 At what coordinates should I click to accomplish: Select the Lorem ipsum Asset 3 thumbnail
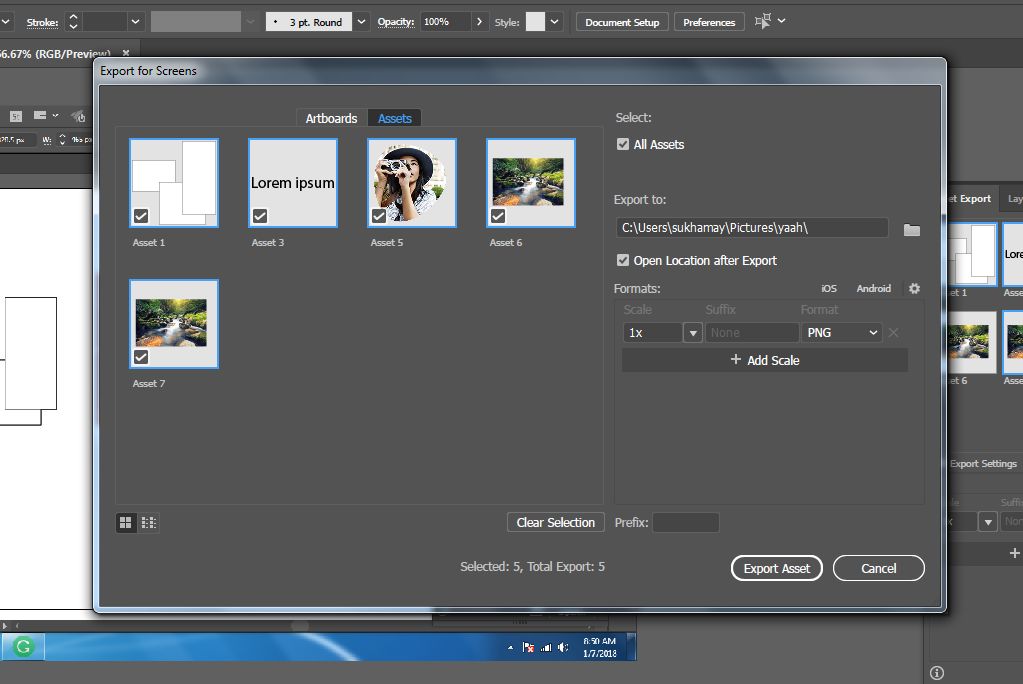[x=293, y=183]
